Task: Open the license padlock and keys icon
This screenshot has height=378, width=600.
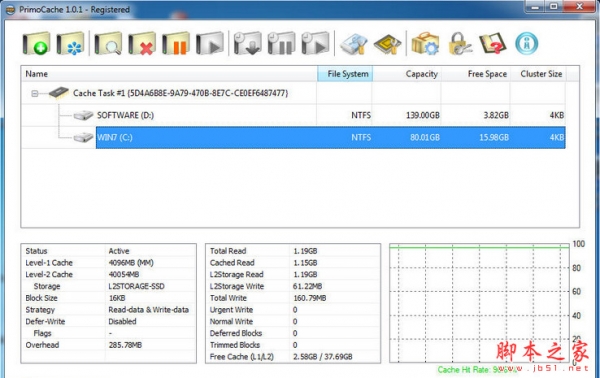Action: [459, 44]
